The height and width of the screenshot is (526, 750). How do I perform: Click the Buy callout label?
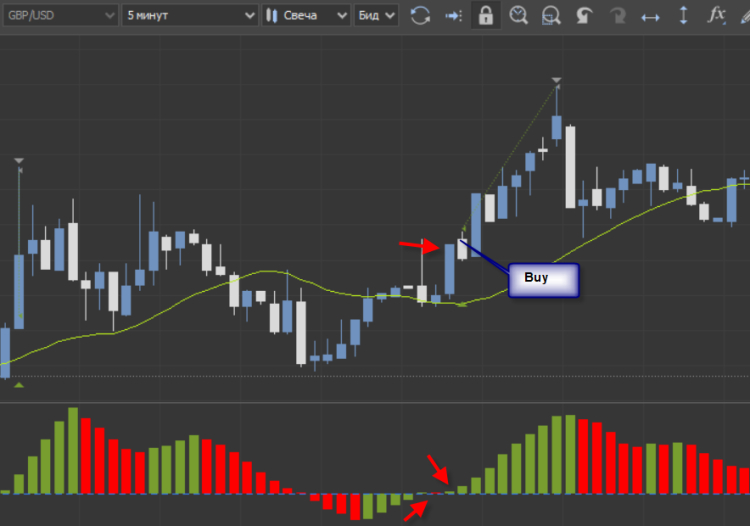[544, 280]
